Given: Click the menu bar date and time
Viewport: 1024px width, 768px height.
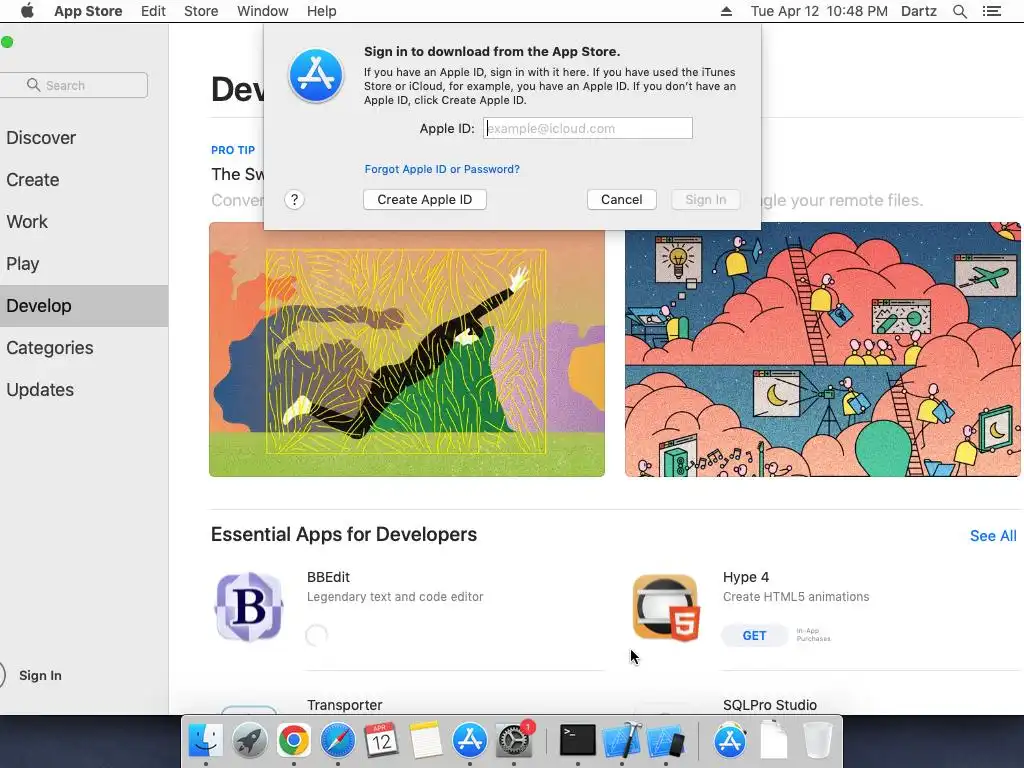Looking at the screenshot, I should point(819,11).
